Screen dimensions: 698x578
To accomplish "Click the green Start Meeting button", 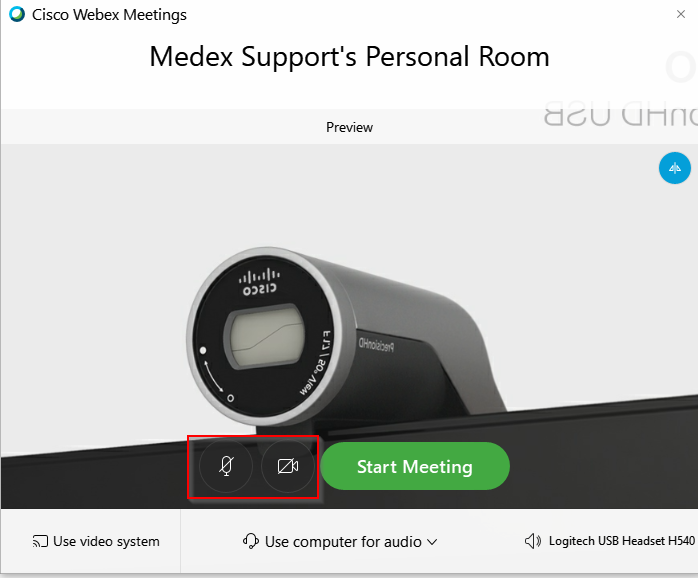I will 415,466.
